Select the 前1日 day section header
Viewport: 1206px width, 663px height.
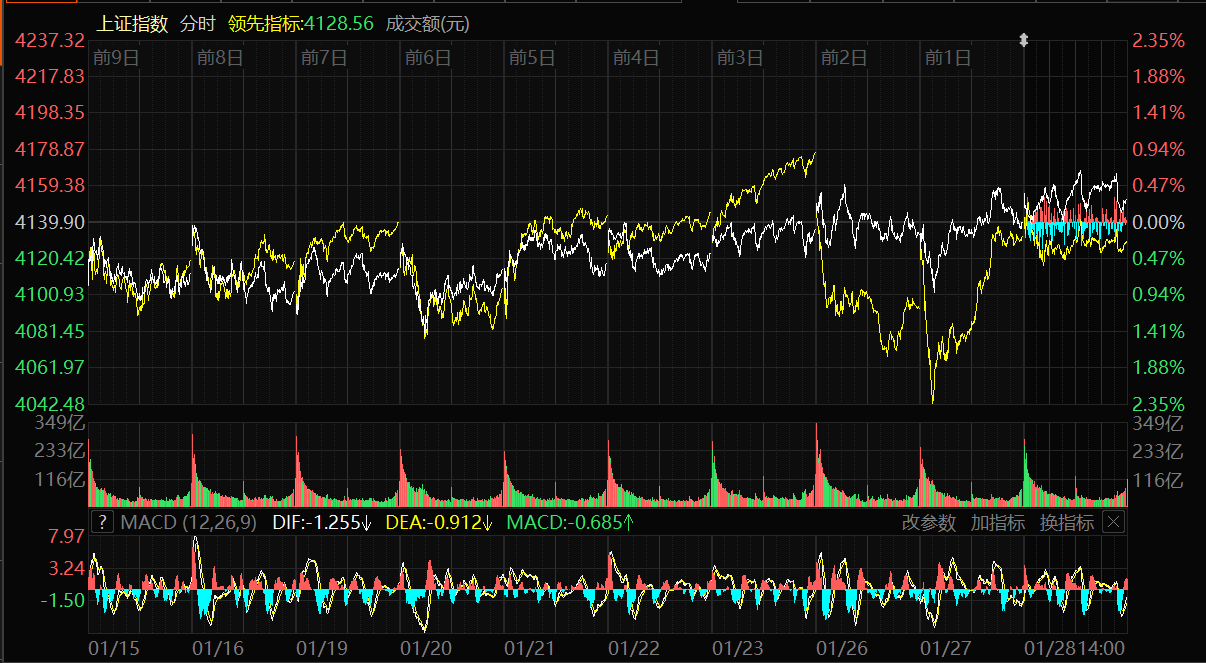947,58
